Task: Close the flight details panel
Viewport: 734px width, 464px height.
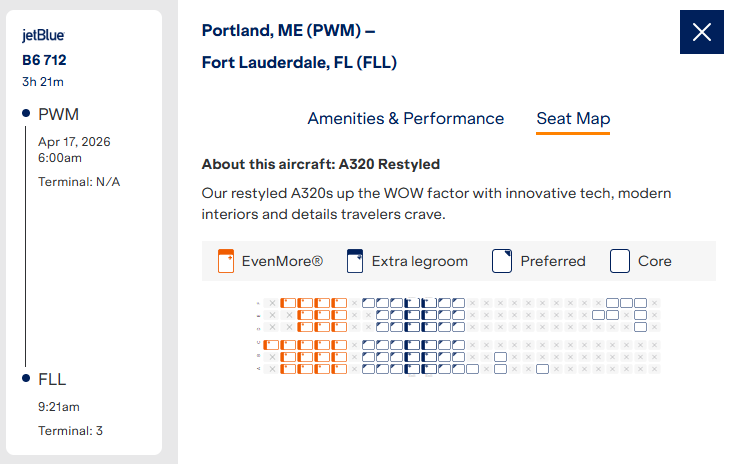Action: 701,32
